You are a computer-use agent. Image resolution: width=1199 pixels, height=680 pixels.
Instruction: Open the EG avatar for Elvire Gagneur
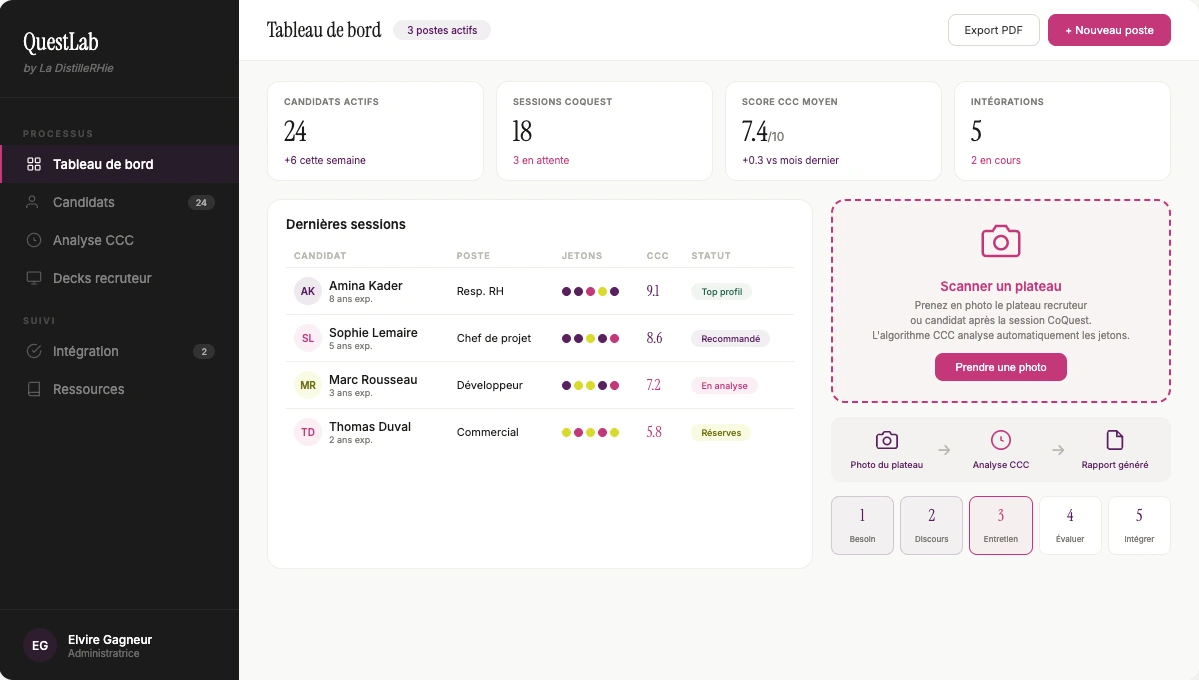coord(39,645)
